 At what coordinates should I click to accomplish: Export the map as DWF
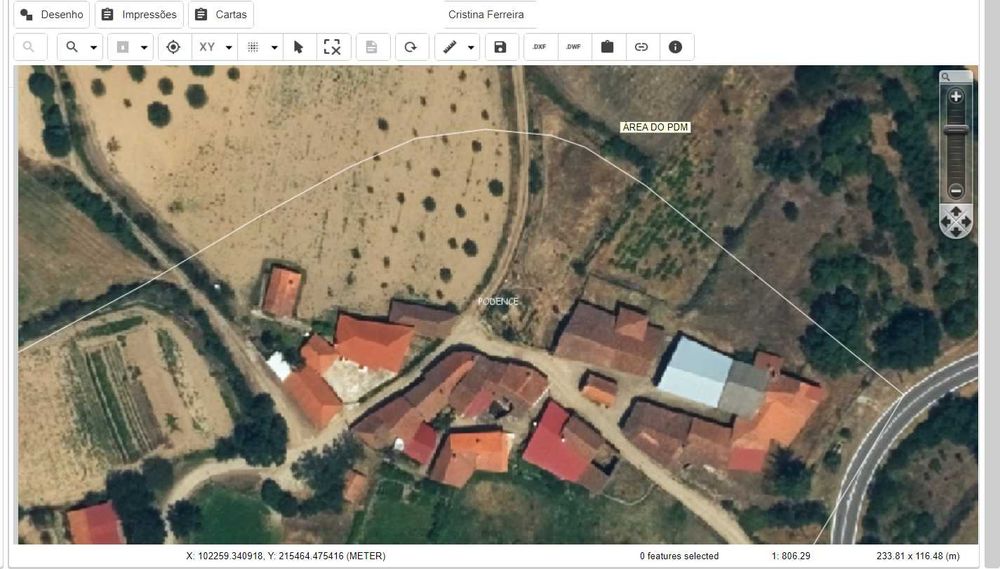(x=573, y=47)
